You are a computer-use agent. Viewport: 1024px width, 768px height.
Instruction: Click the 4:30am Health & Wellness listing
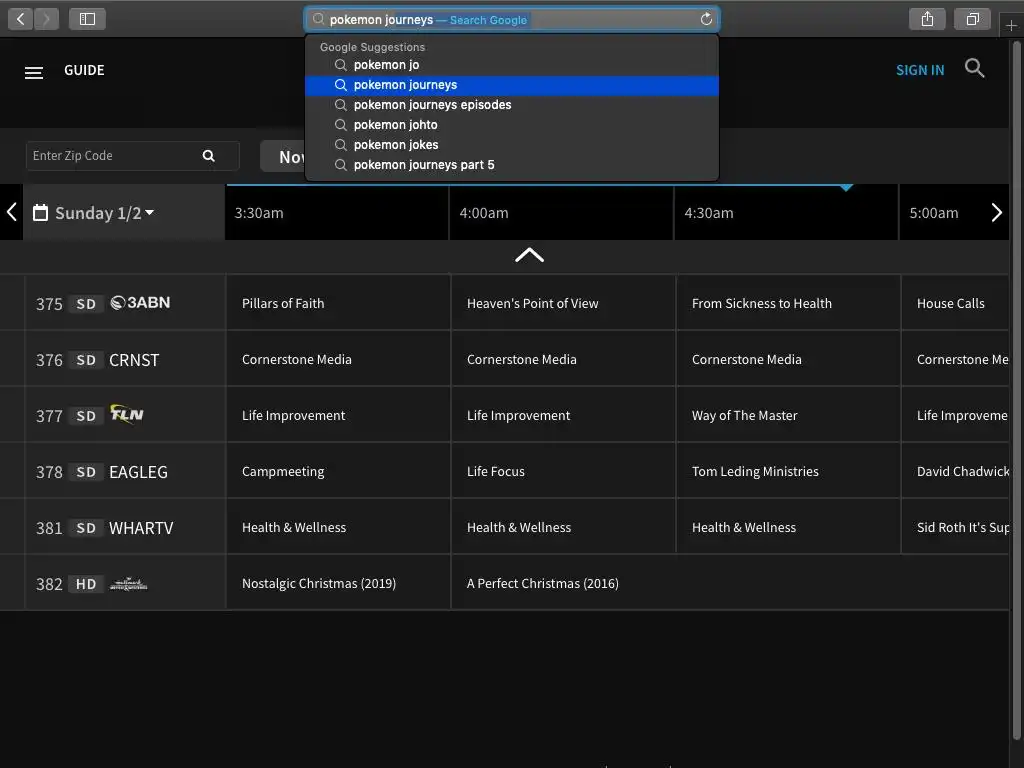point(788,527)
